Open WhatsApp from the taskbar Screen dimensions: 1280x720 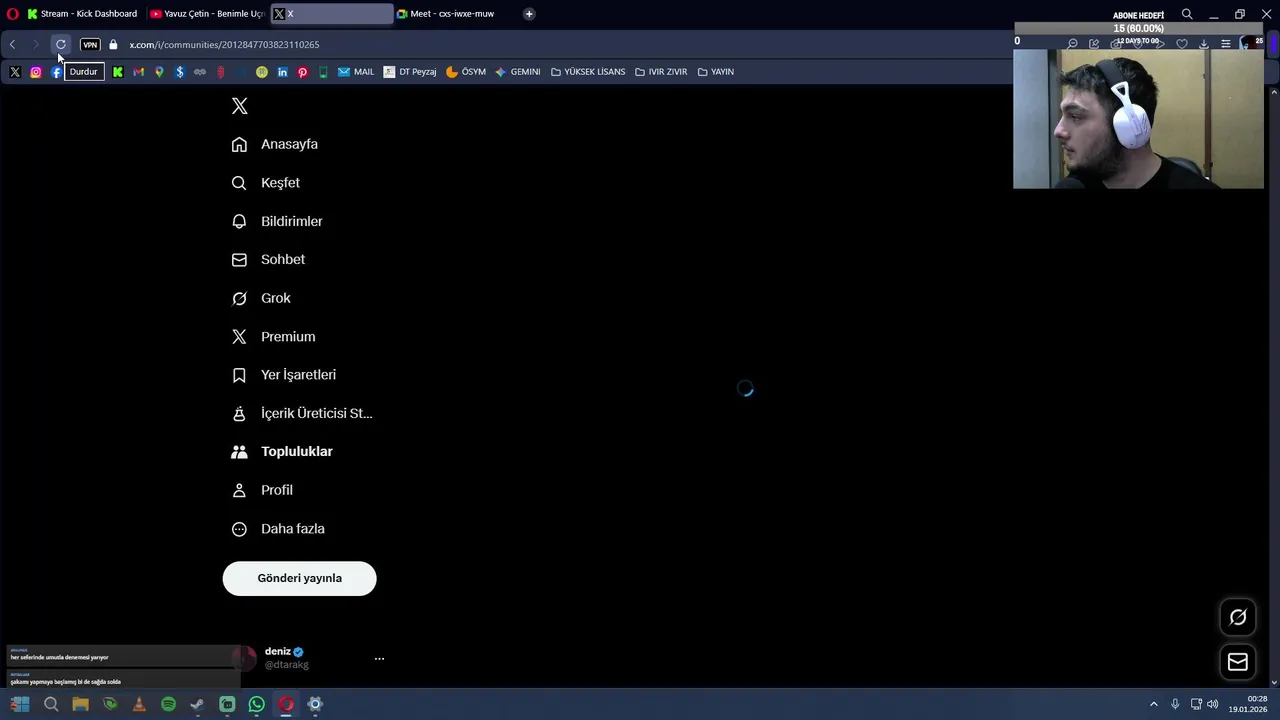coord(257,705)
